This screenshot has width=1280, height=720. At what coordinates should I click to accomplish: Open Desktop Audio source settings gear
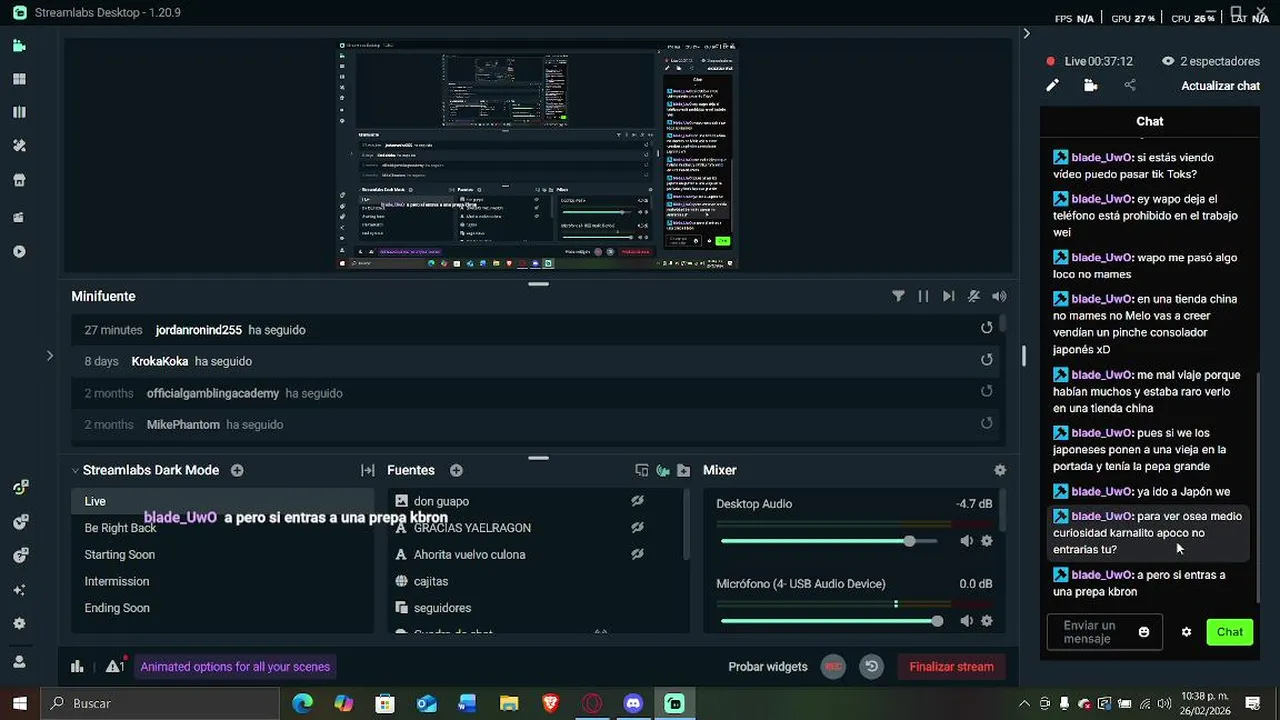click(x=987, y=541)
